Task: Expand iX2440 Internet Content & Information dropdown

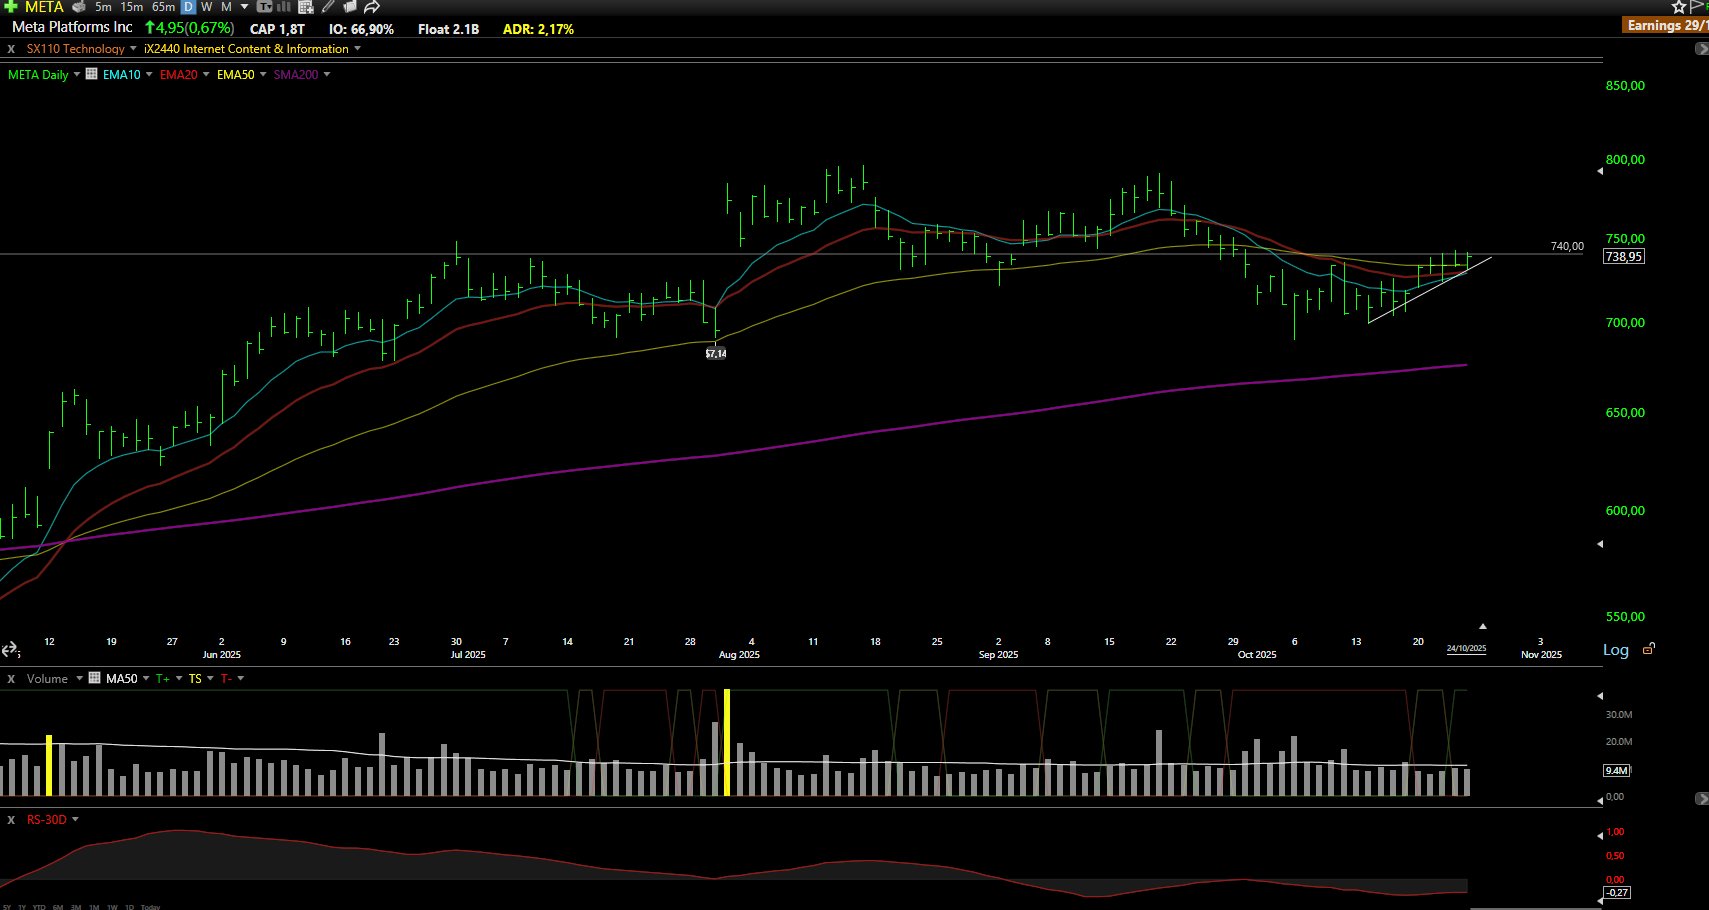Action: (x=357, y=48)
